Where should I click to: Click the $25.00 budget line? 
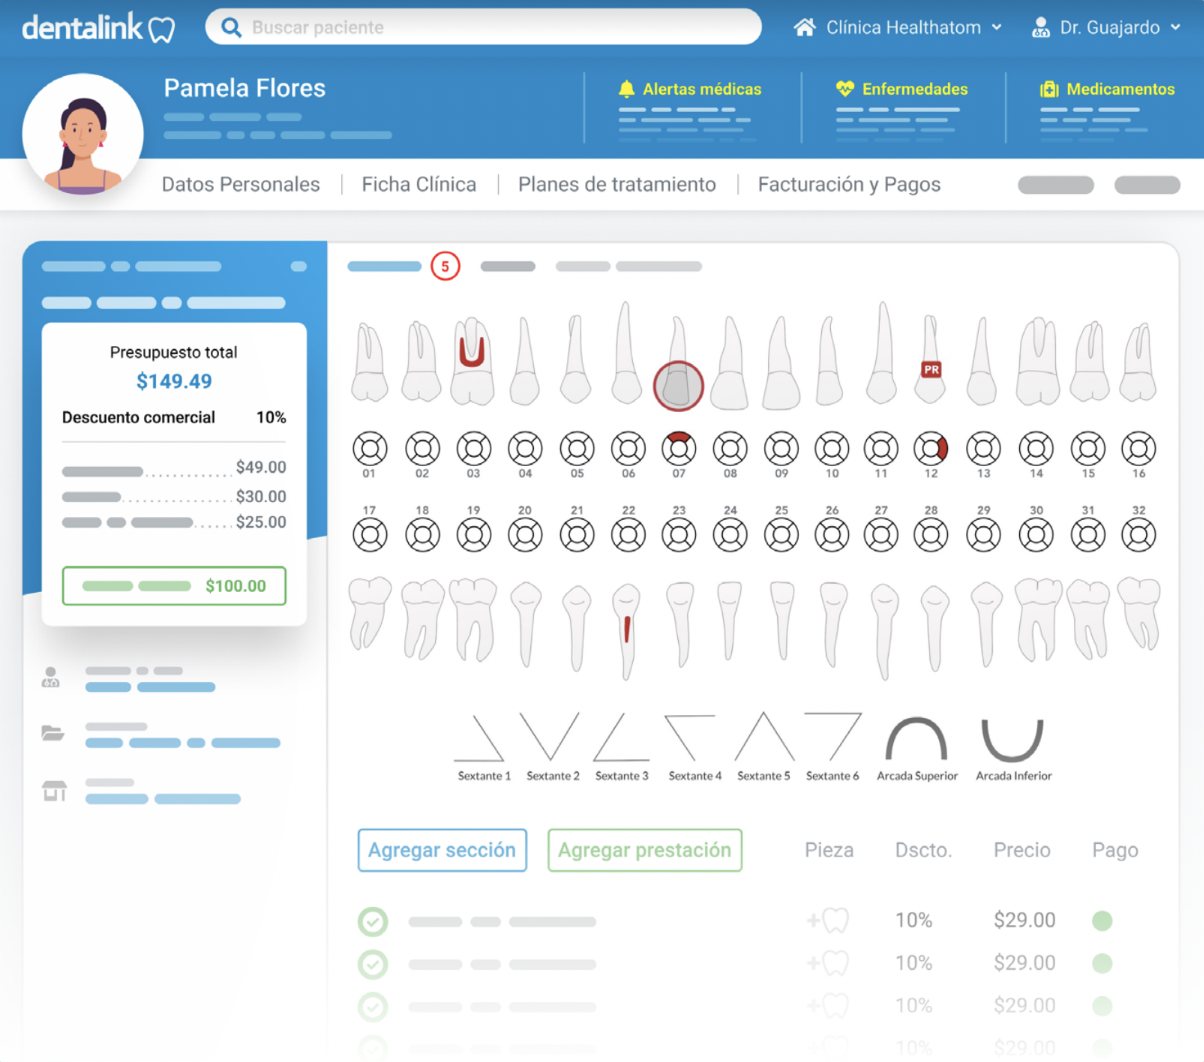(174, 522)
